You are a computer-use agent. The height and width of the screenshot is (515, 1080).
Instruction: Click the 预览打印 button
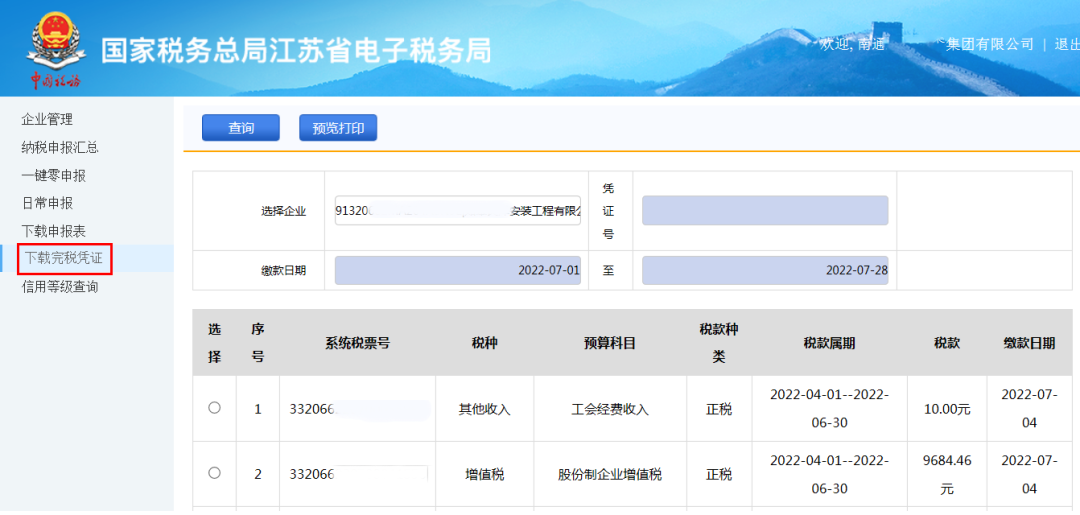click(338, 128)
